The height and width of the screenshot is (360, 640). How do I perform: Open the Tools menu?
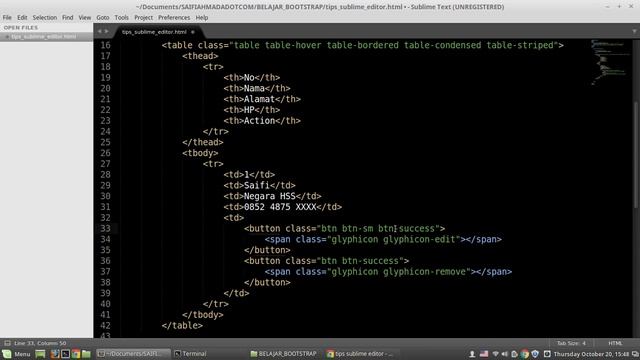click(x=121, y=18)
